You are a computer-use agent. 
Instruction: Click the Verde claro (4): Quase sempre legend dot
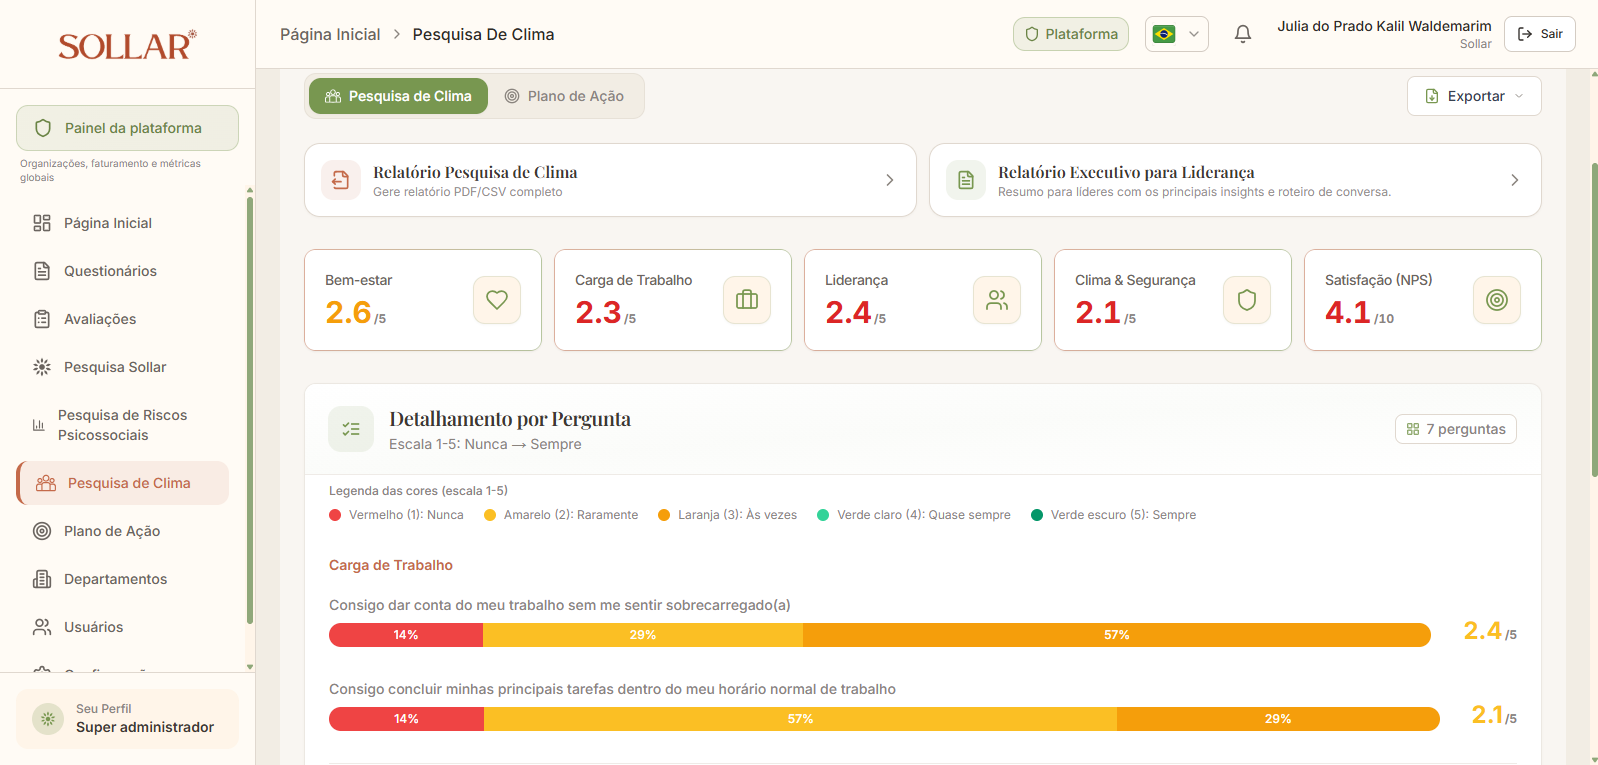823,515
